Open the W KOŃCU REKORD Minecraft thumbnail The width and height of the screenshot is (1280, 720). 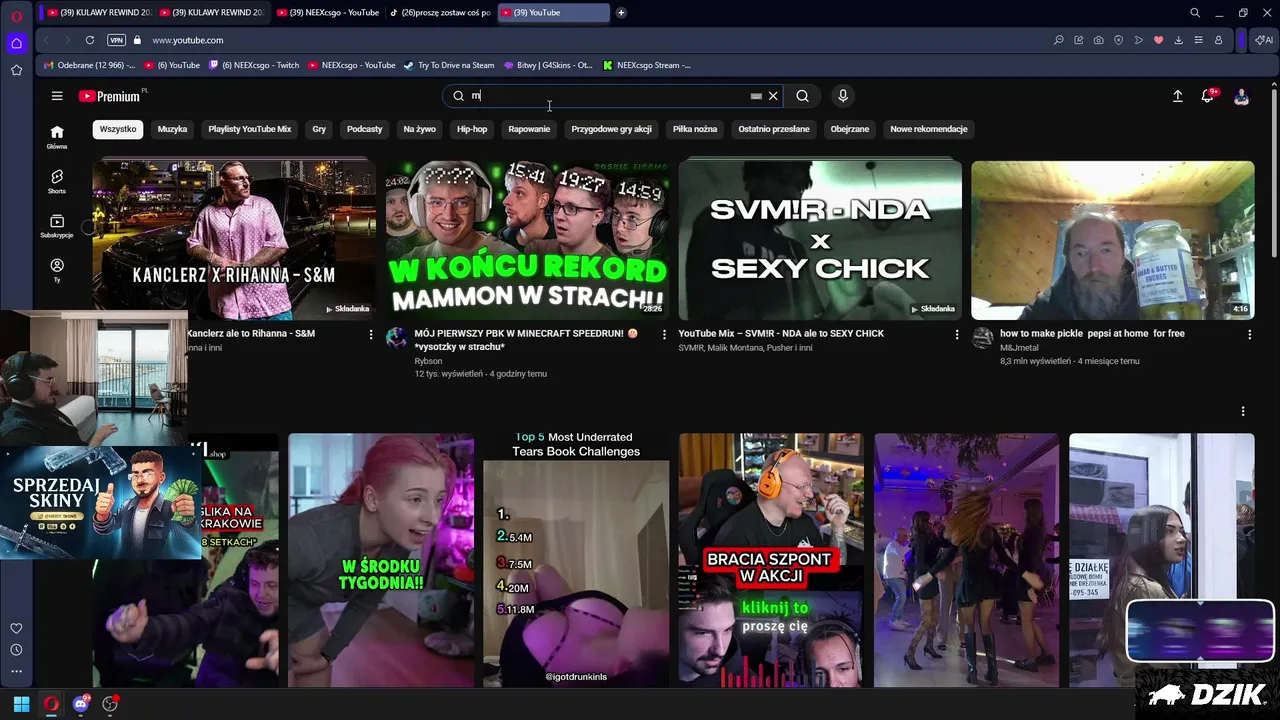click(527, 240)
